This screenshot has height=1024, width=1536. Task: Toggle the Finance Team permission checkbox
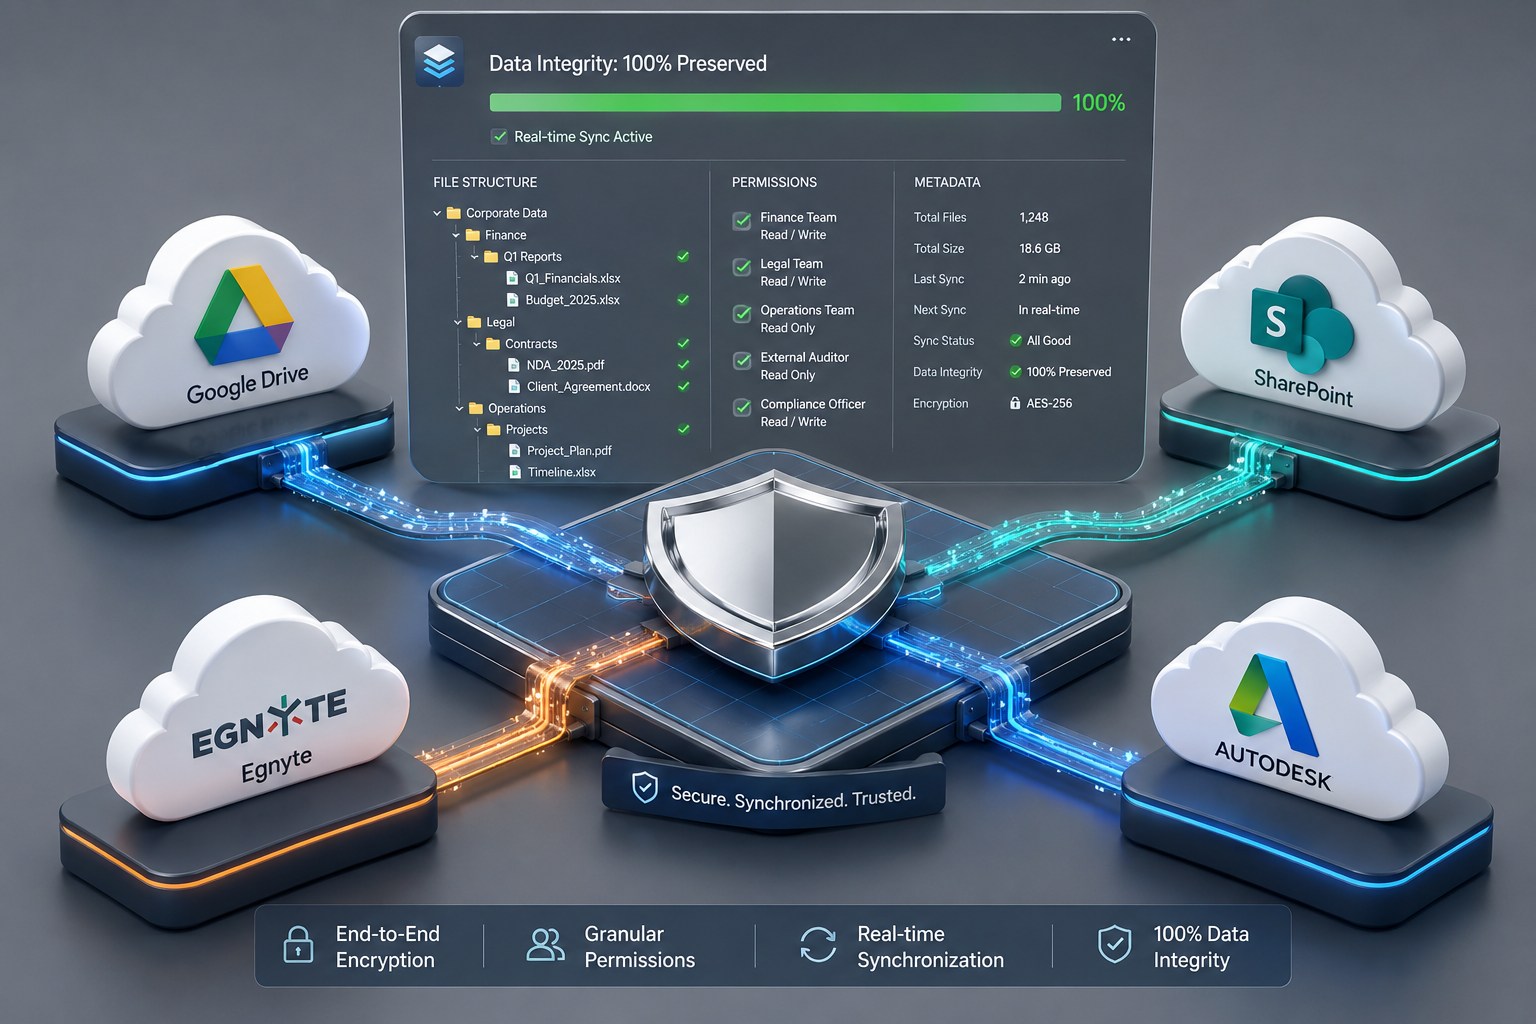click(x=742, y=221)
